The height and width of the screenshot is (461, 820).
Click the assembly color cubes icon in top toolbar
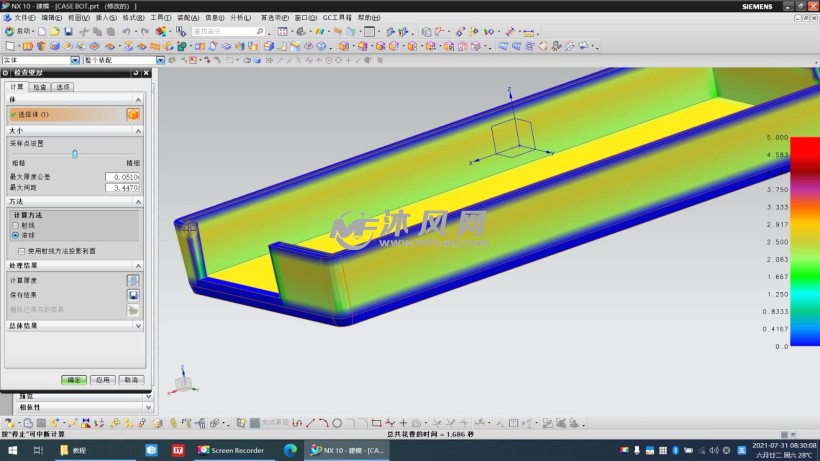pyautogui.click(x=161, y=32)
